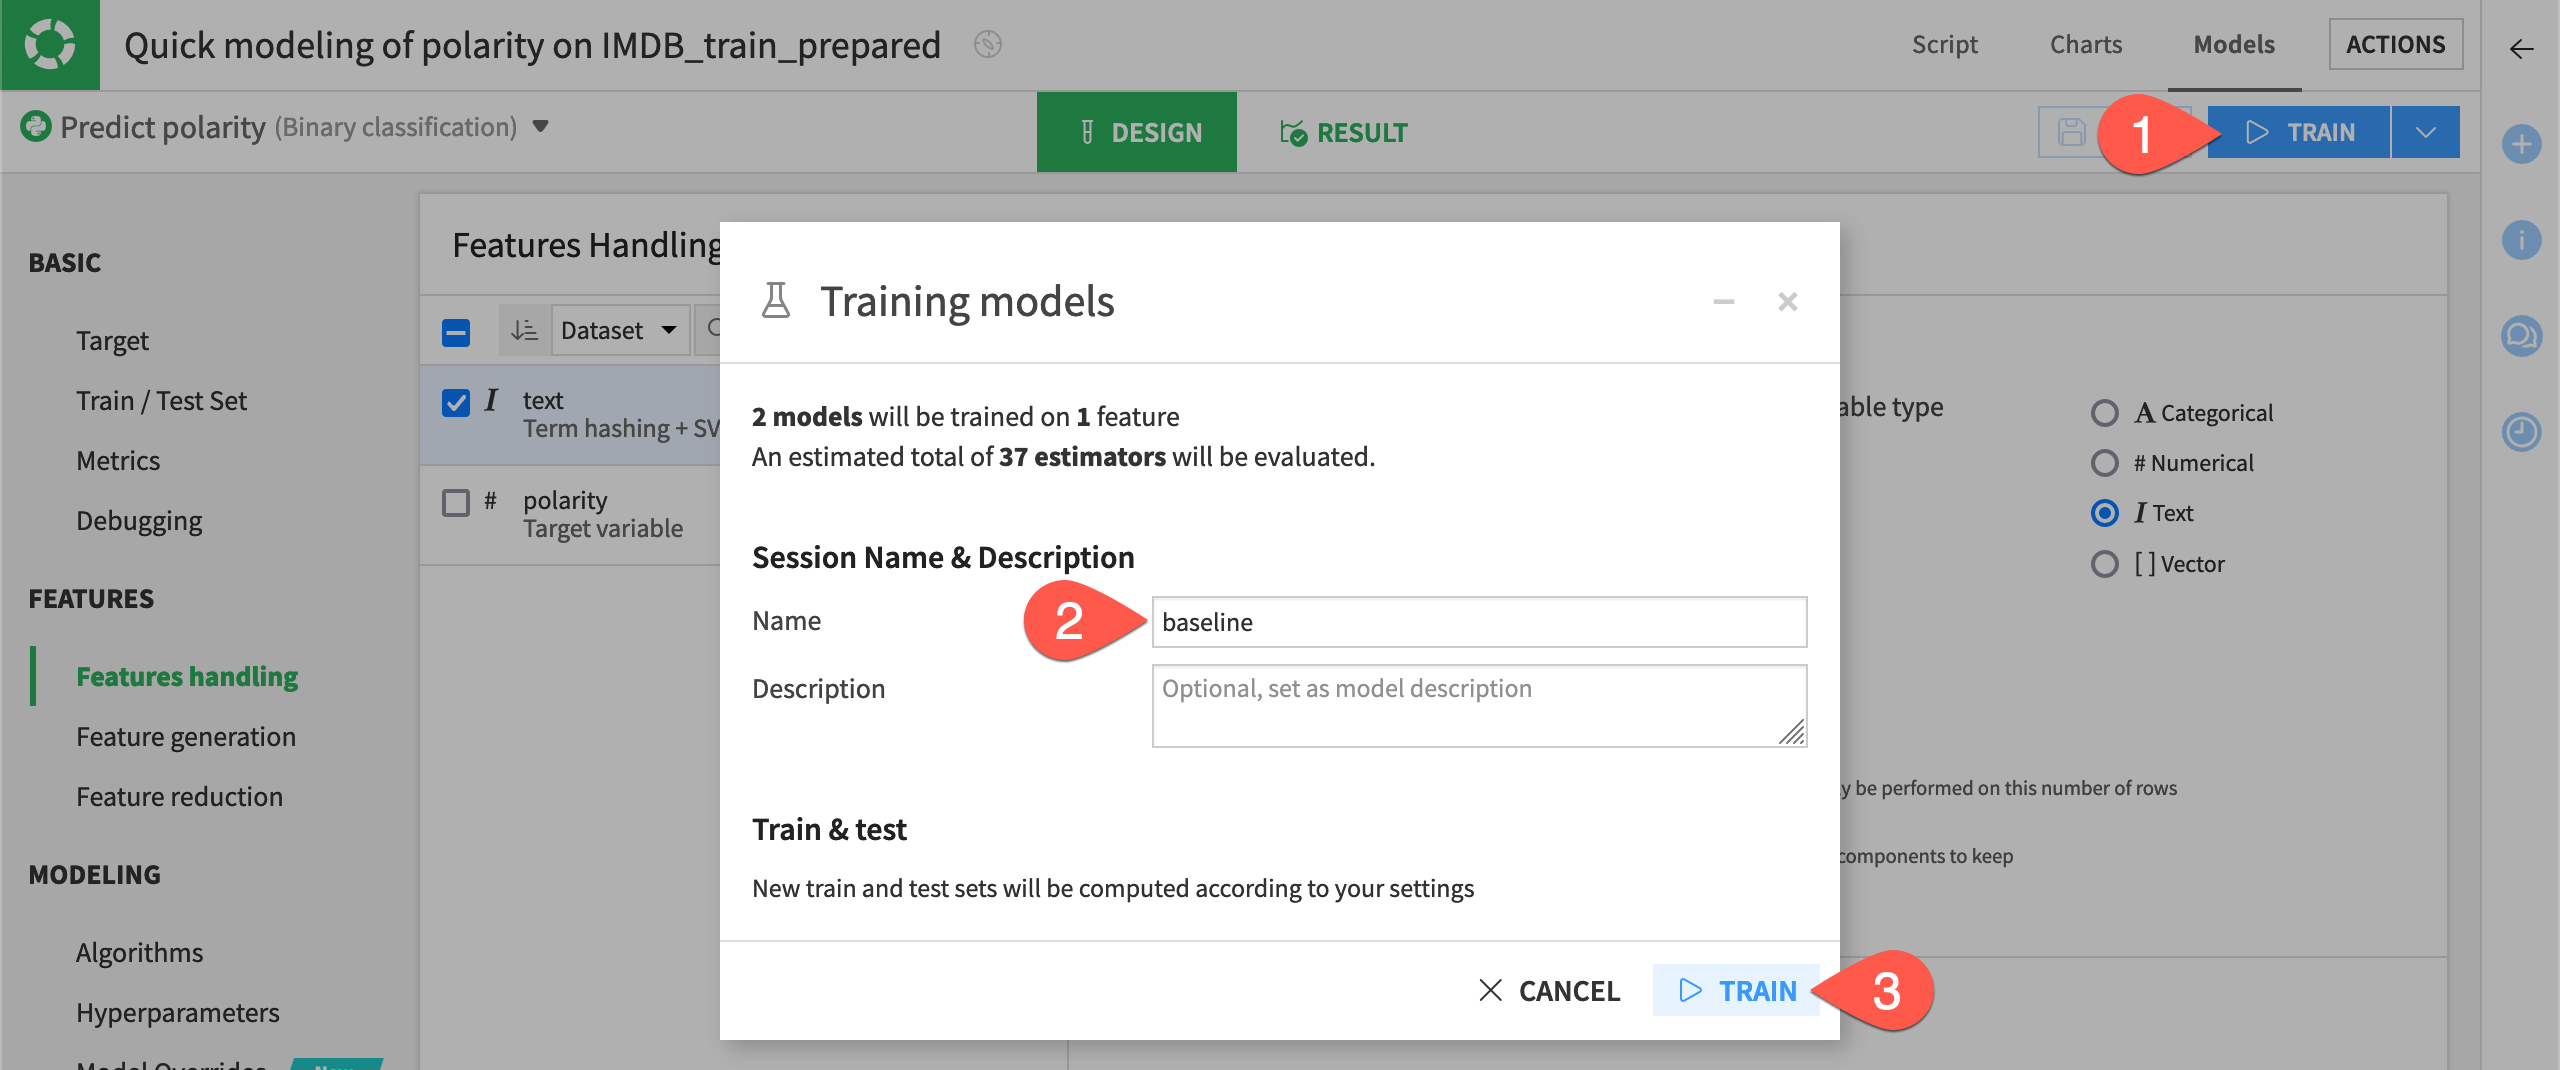The height and width of the screenshot is (1070, 2560).
Task: Open the Hyperparameters settings
Action: (177, 1012)
